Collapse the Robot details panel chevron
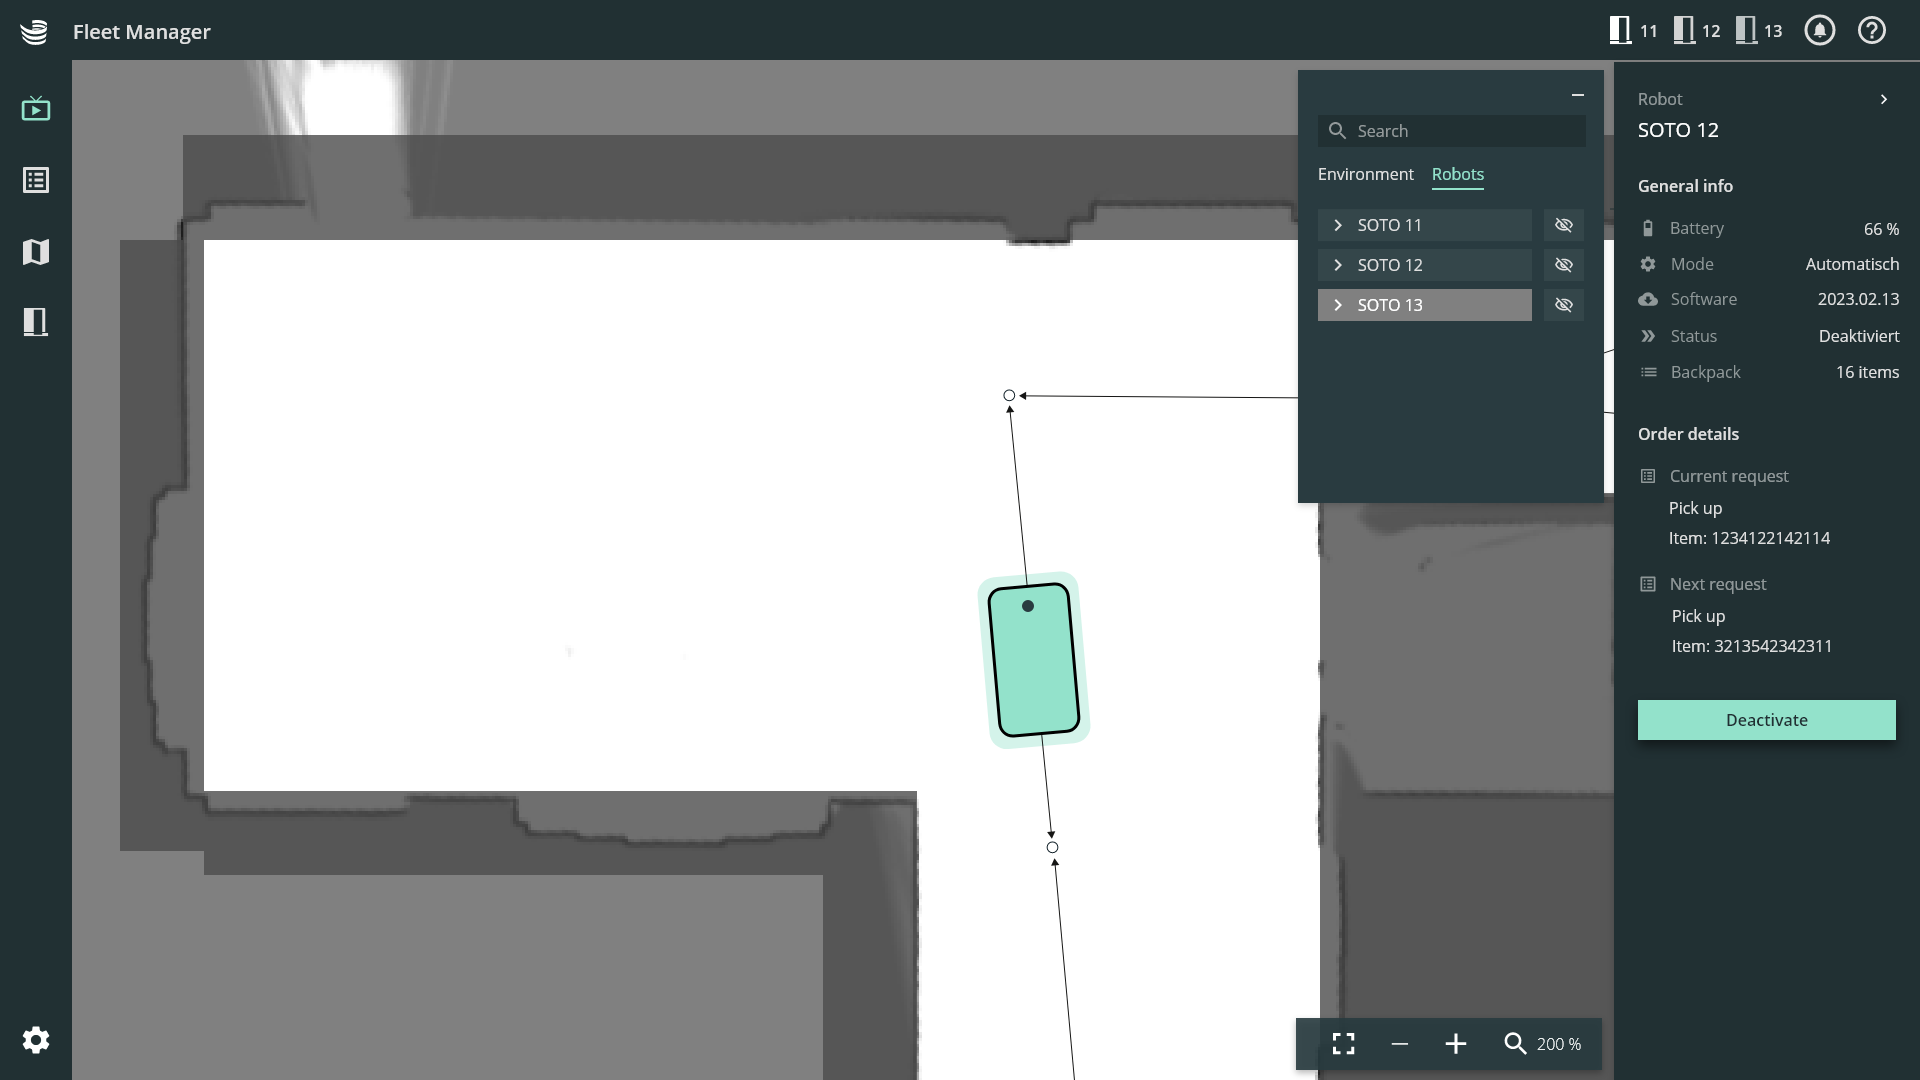The image size is (1920, 1080). pos(1883,99)
